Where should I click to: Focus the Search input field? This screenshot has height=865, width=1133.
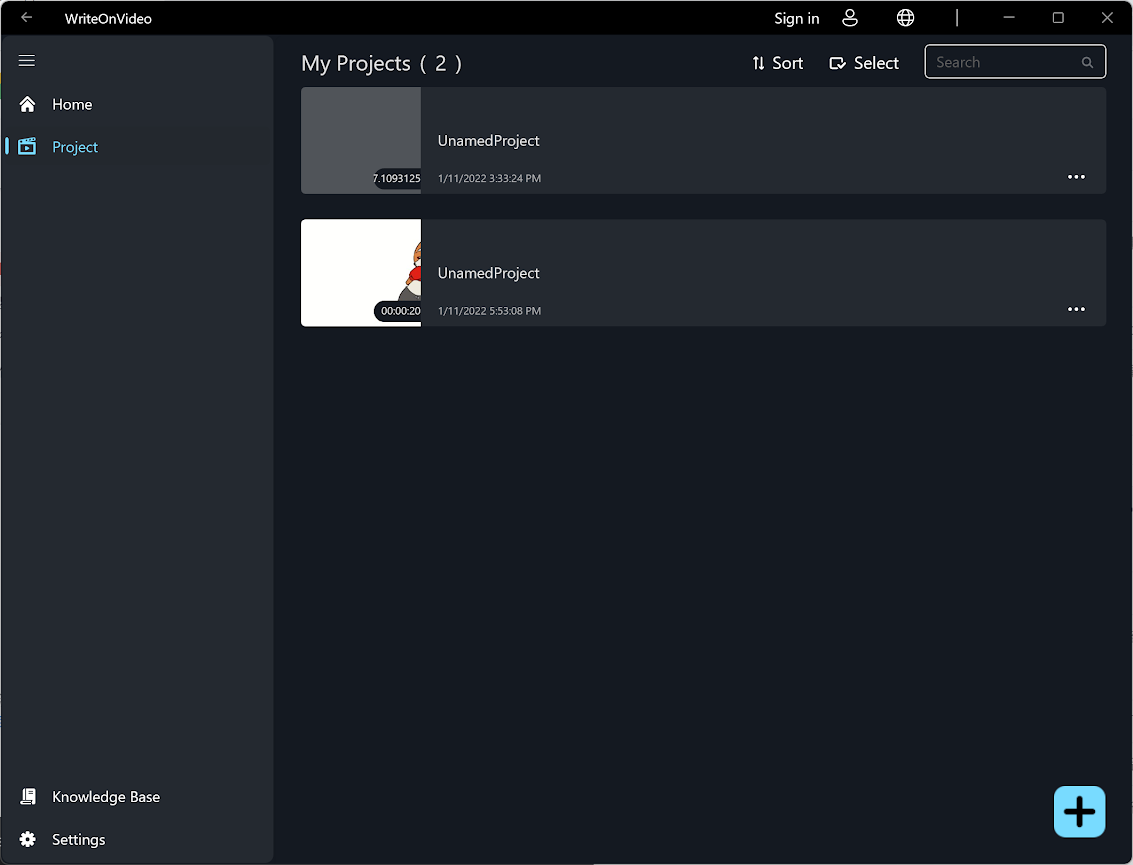pos(1014,62)
